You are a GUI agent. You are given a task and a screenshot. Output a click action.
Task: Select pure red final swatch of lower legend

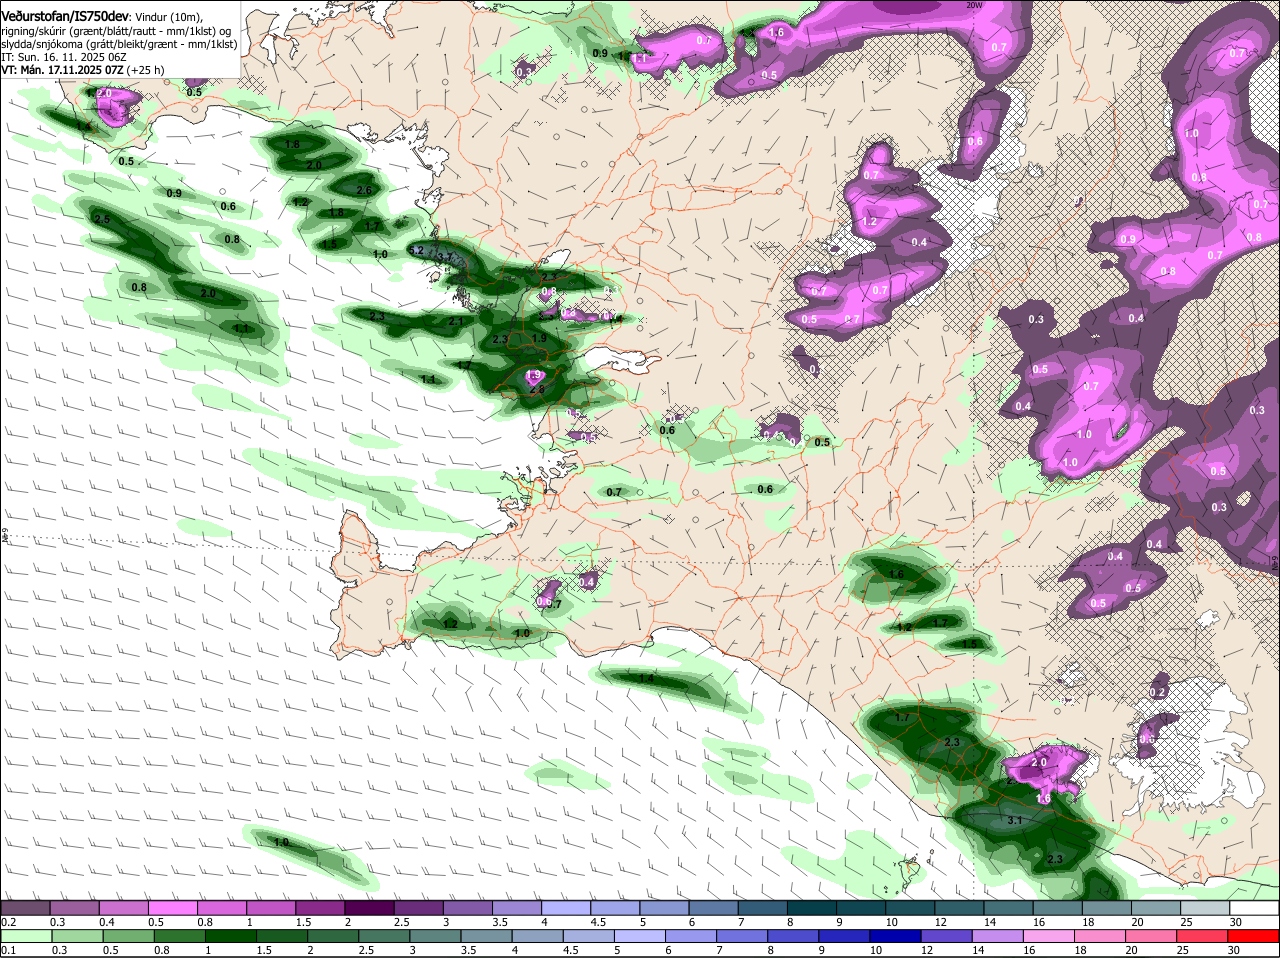coord(1252,936)
